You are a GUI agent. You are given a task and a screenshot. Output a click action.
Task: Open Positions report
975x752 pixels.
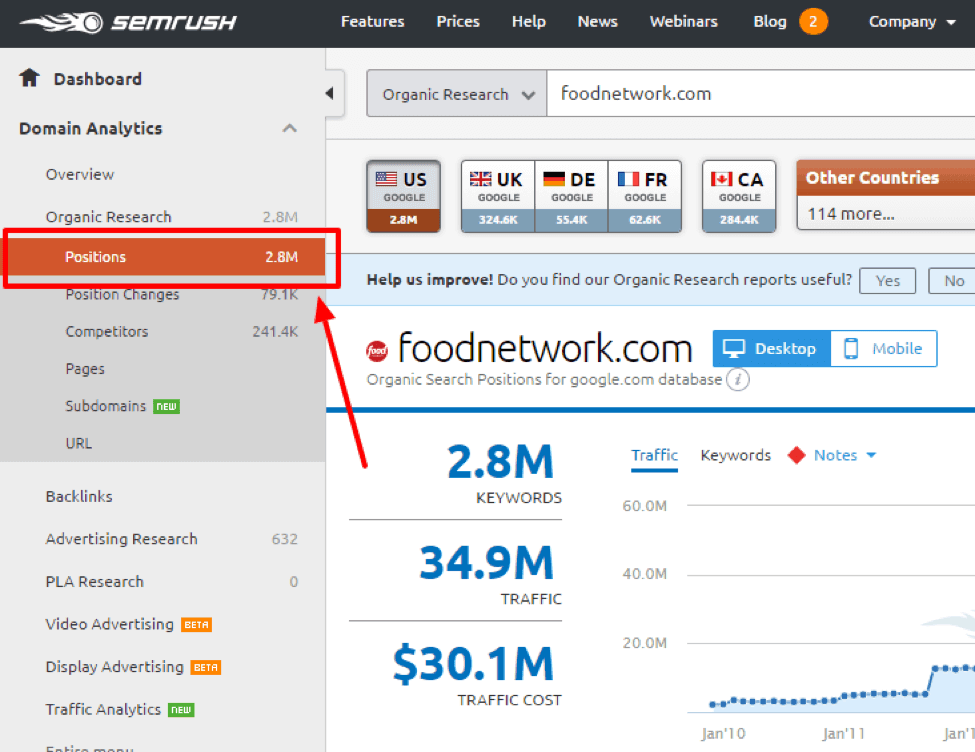164,257
